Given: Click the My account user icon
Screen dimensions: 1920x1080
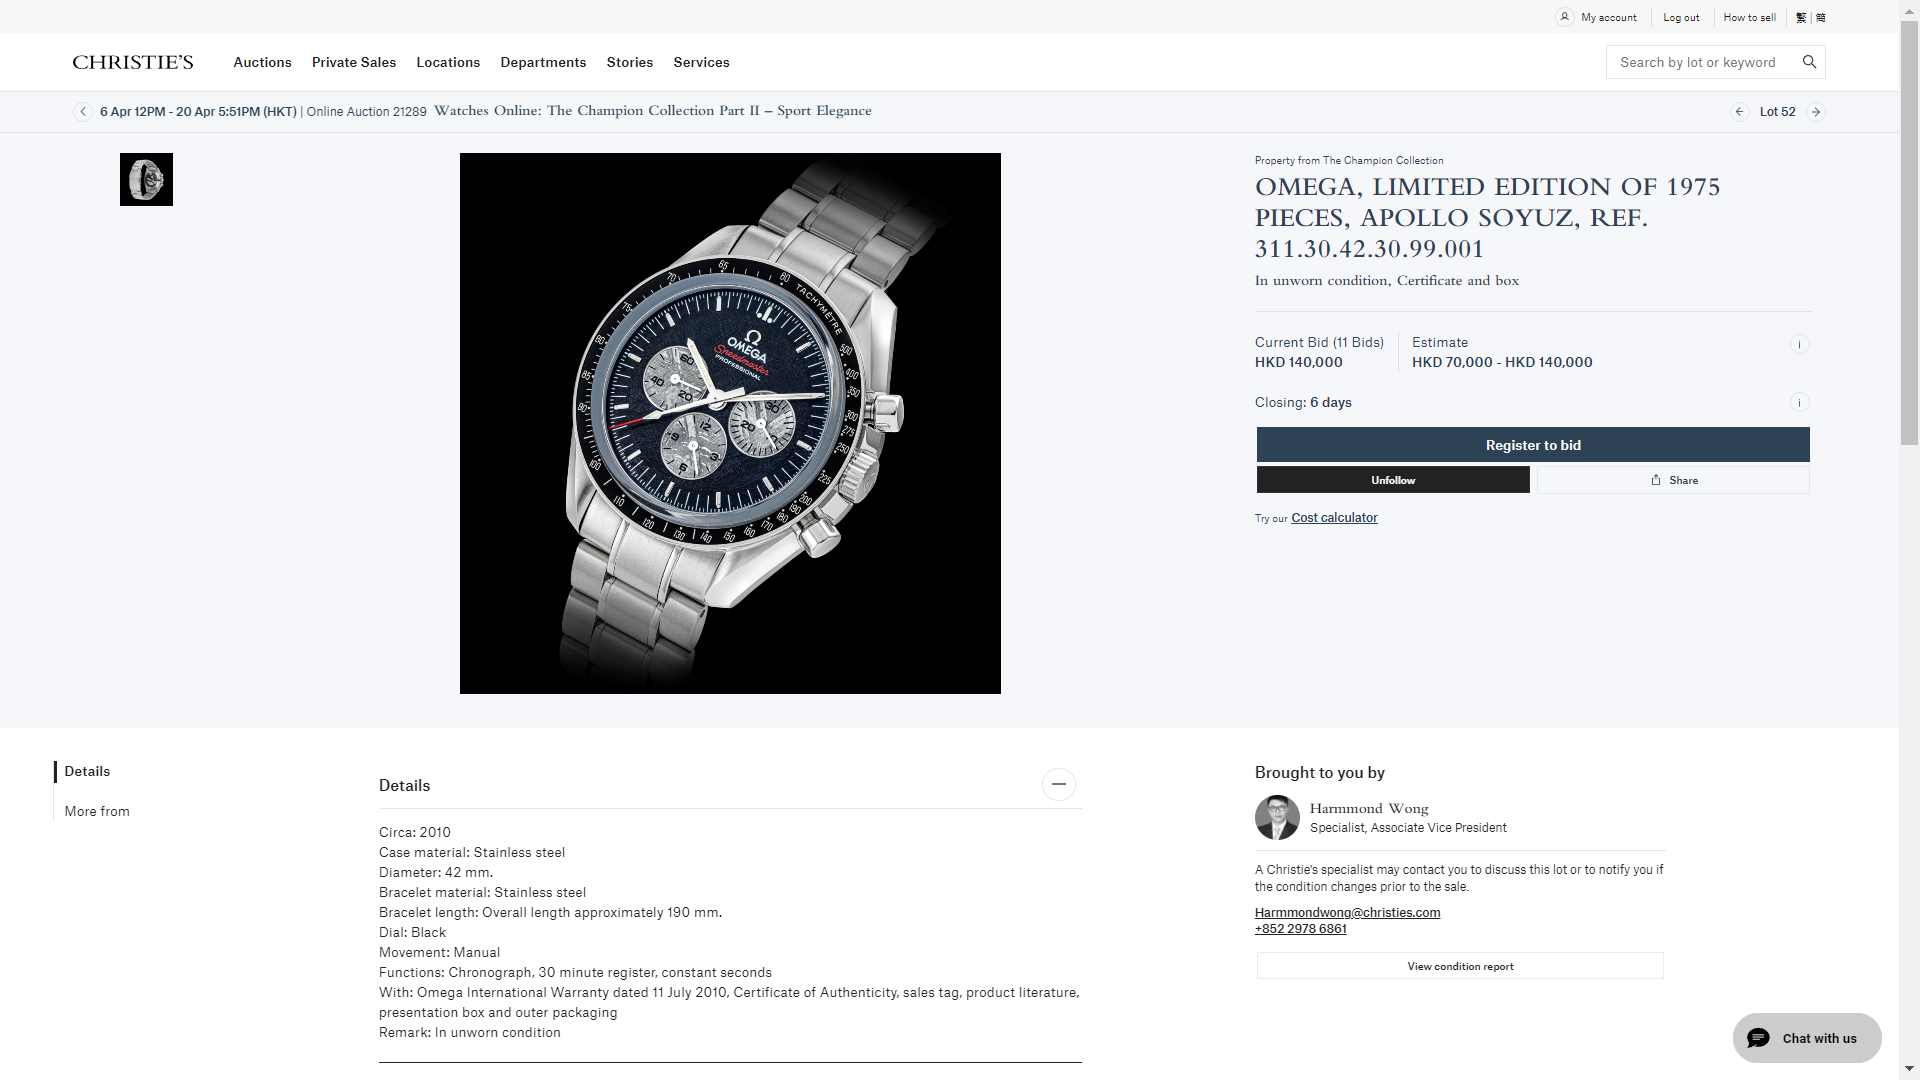Looking at the screenshot, I should [x=1565, y=17].
